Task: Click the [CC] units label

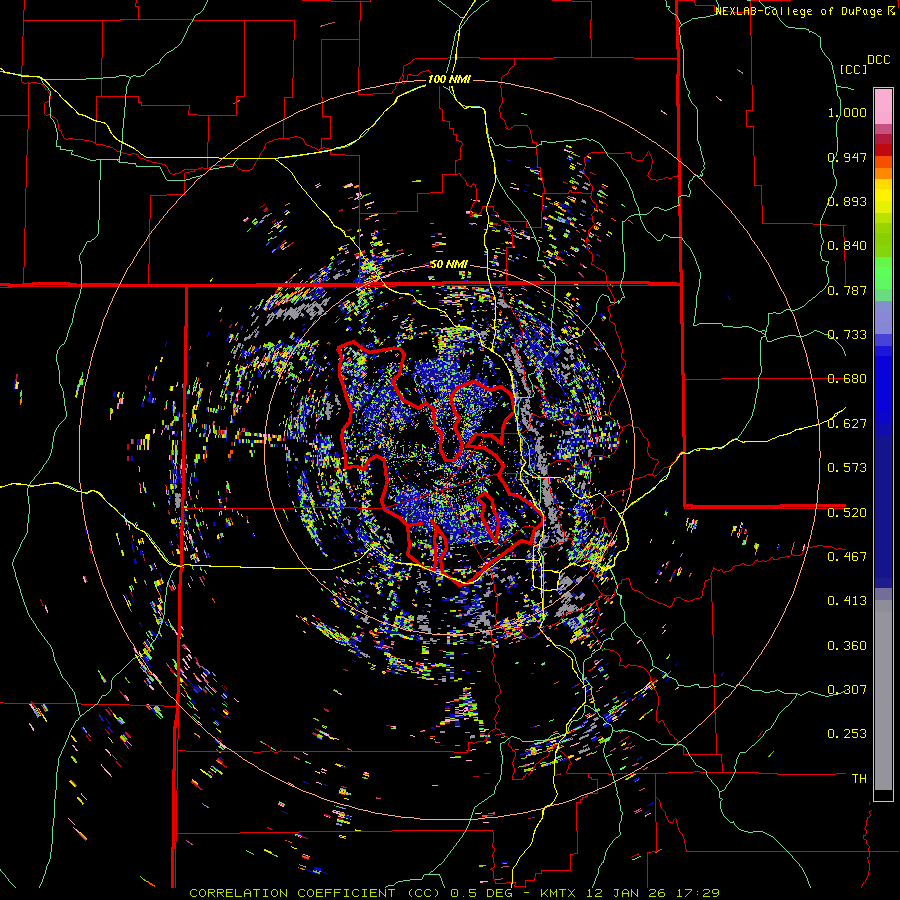Action: [853, 69]
